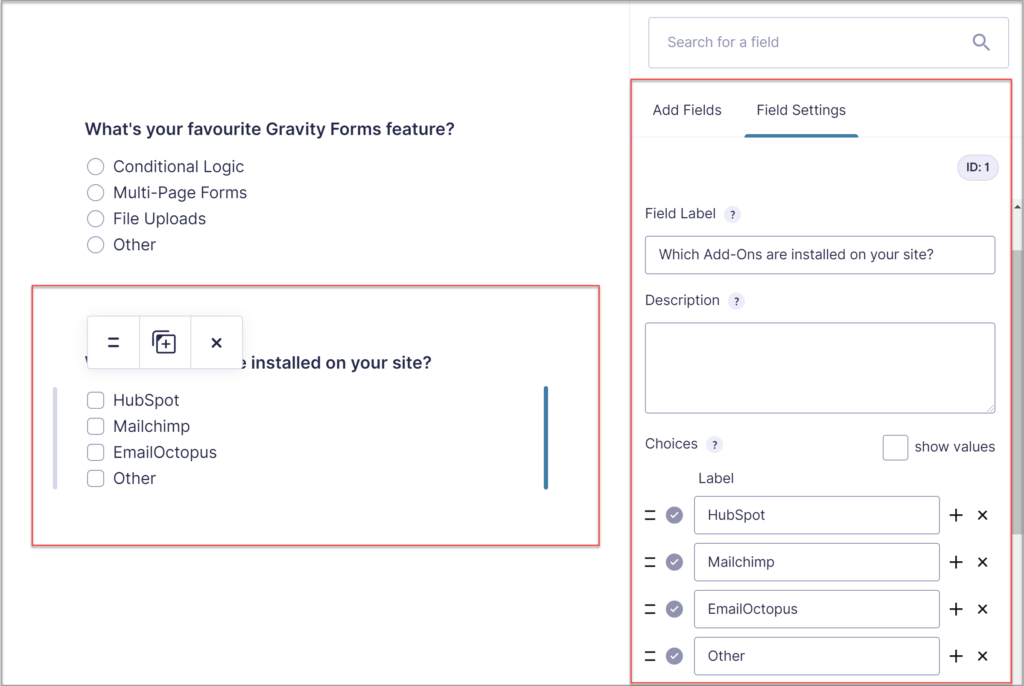Click the help icon next to Choices

[712, 444]
